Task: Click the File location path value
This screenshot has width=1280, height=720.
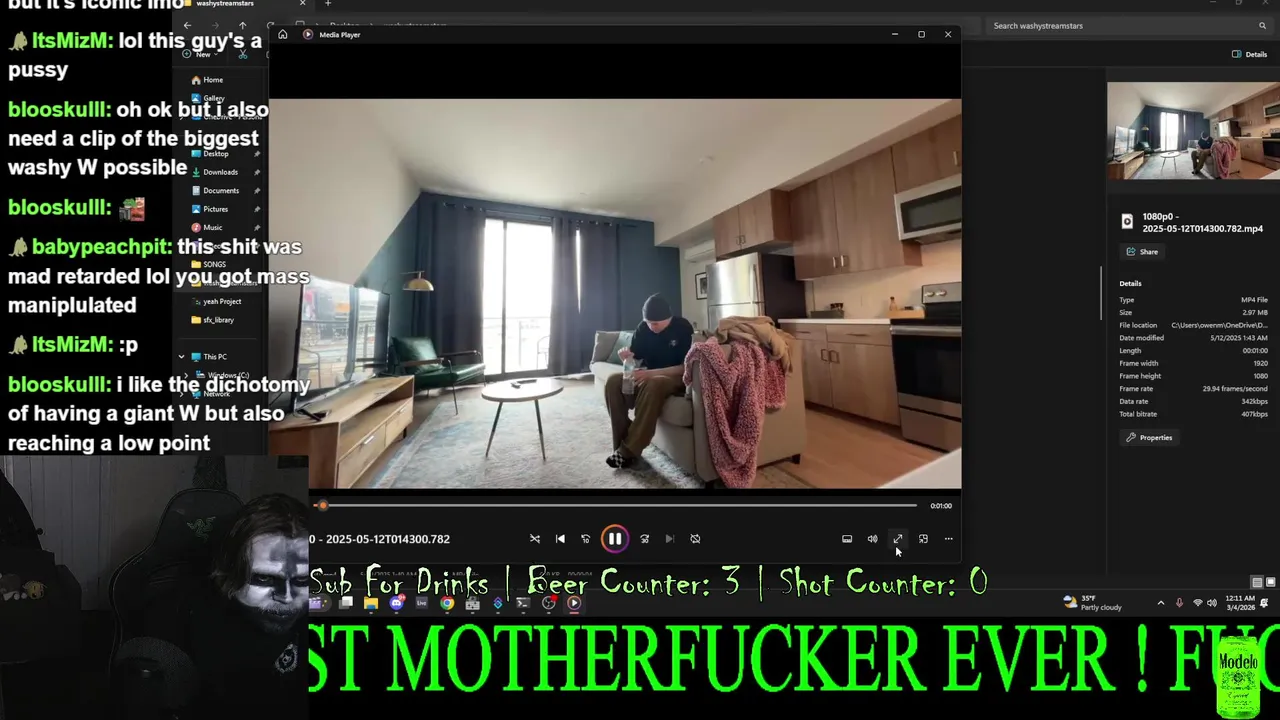Action: tap(1219, 325)
